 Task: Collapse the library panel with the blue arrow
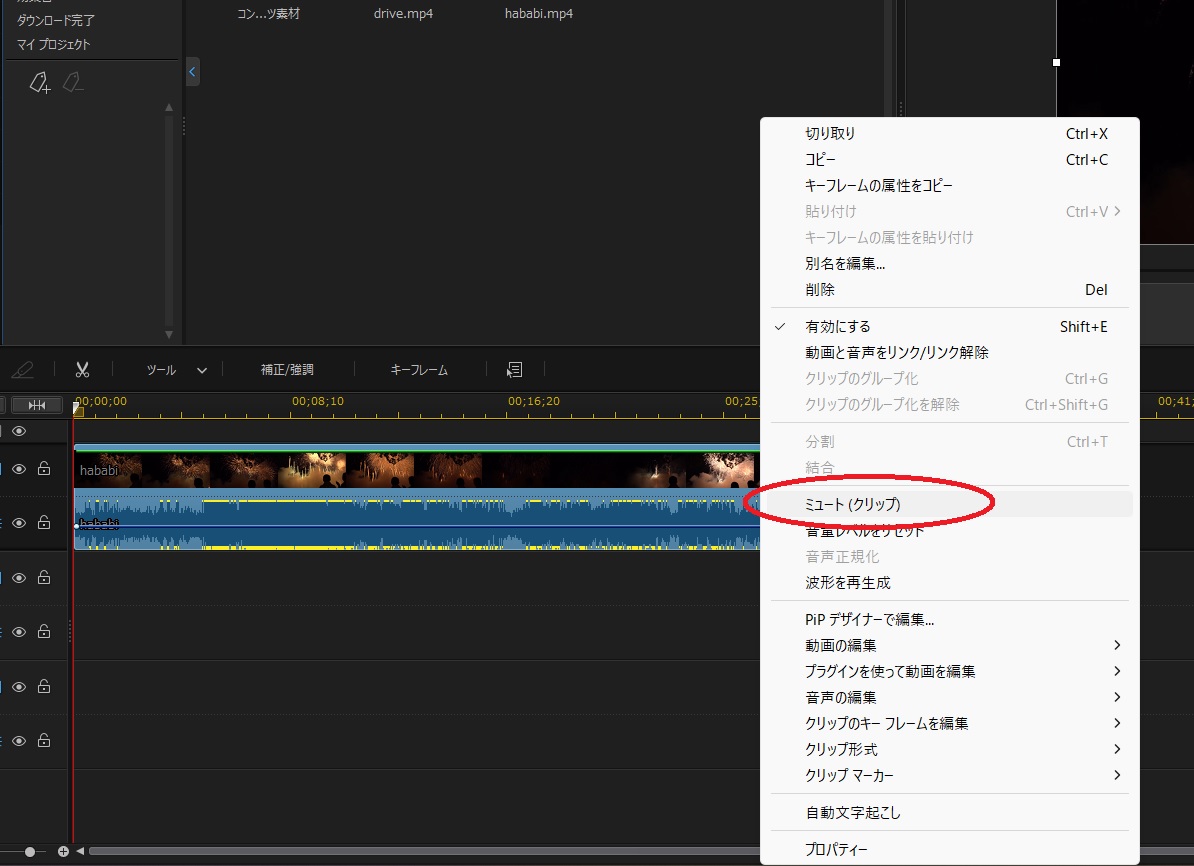pos(192,72)
